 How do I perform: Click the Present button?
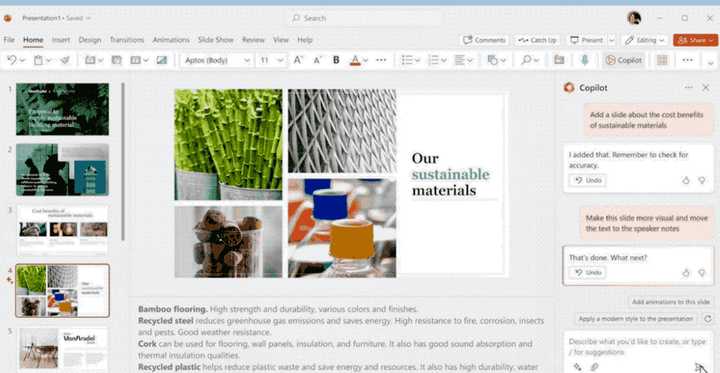click(587, 40)
